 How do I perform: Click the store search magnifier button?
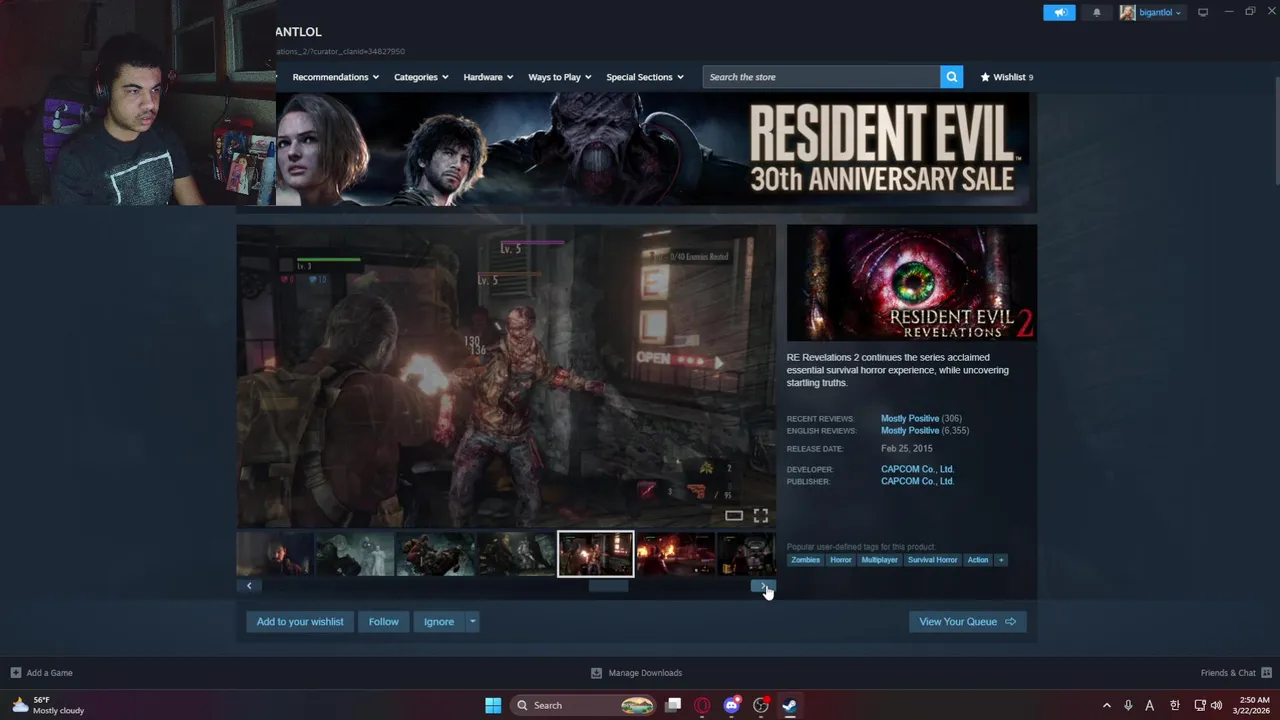951,77
